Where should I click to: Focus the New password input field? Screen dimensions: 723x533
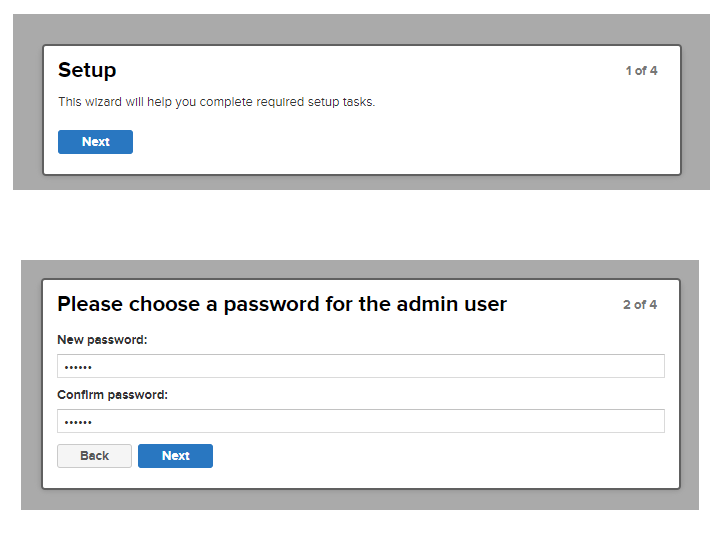(360, 367)
